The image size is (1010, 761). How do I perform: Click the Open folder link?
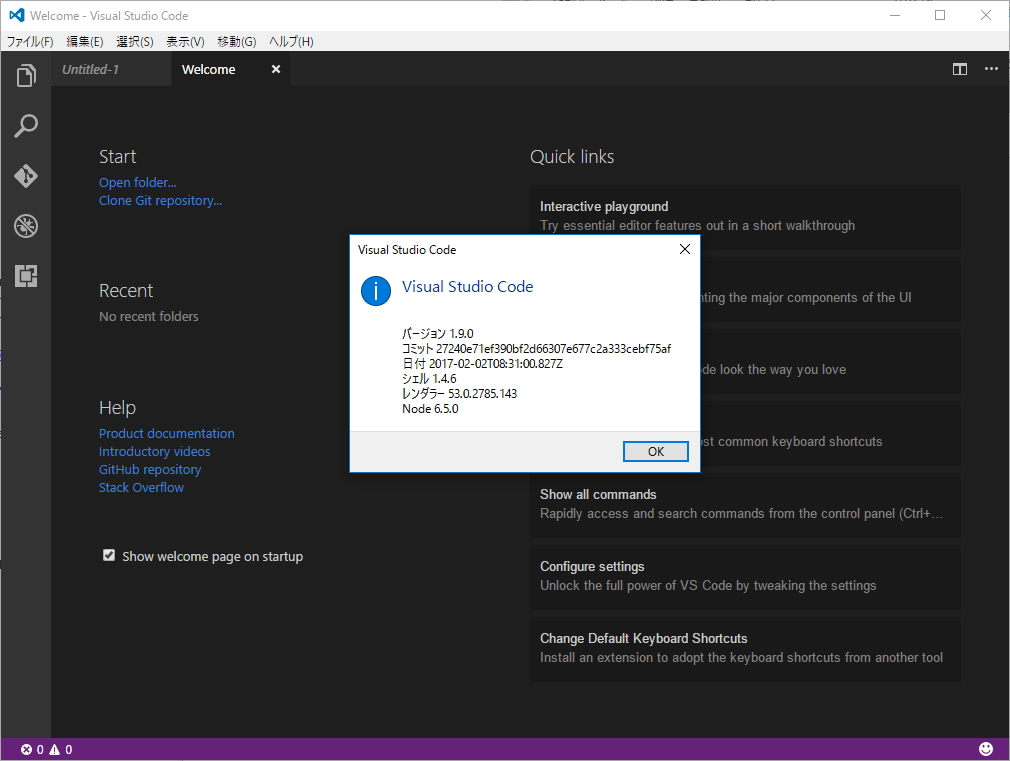pyautogui.click(x=137, y=182)
